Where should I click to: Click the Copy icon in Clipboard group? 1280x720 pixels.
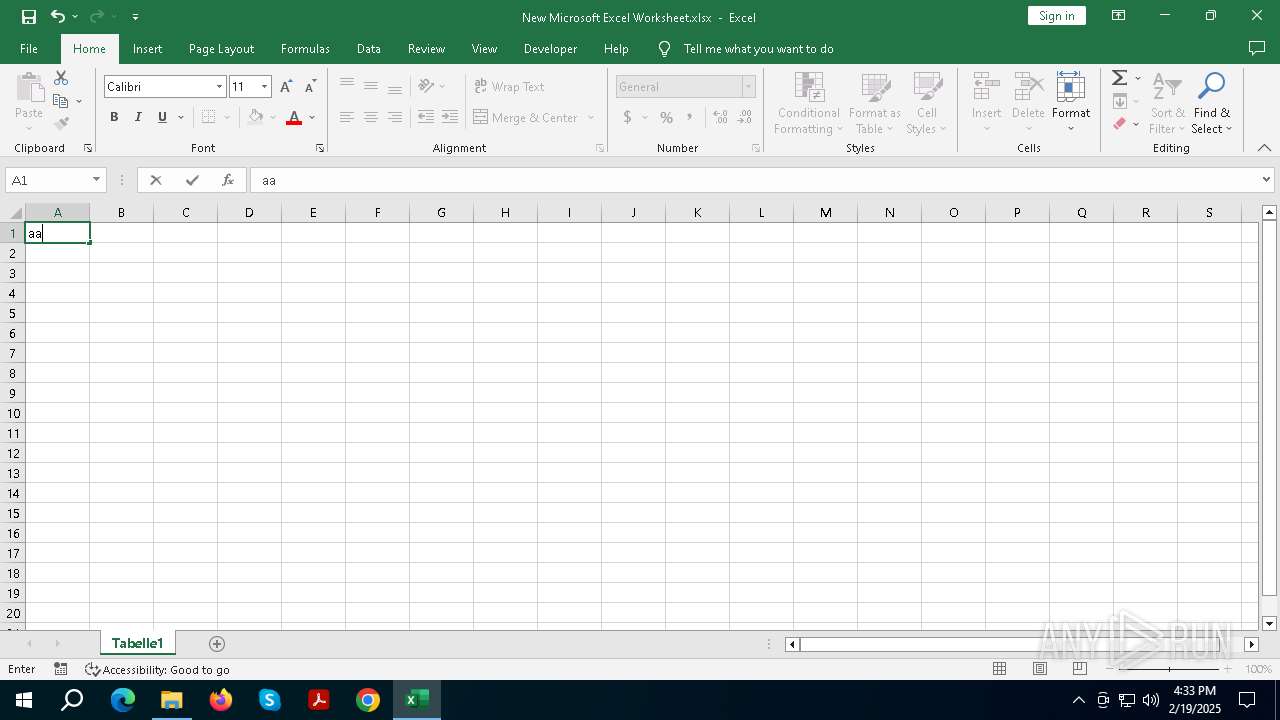tap(61, 101)
